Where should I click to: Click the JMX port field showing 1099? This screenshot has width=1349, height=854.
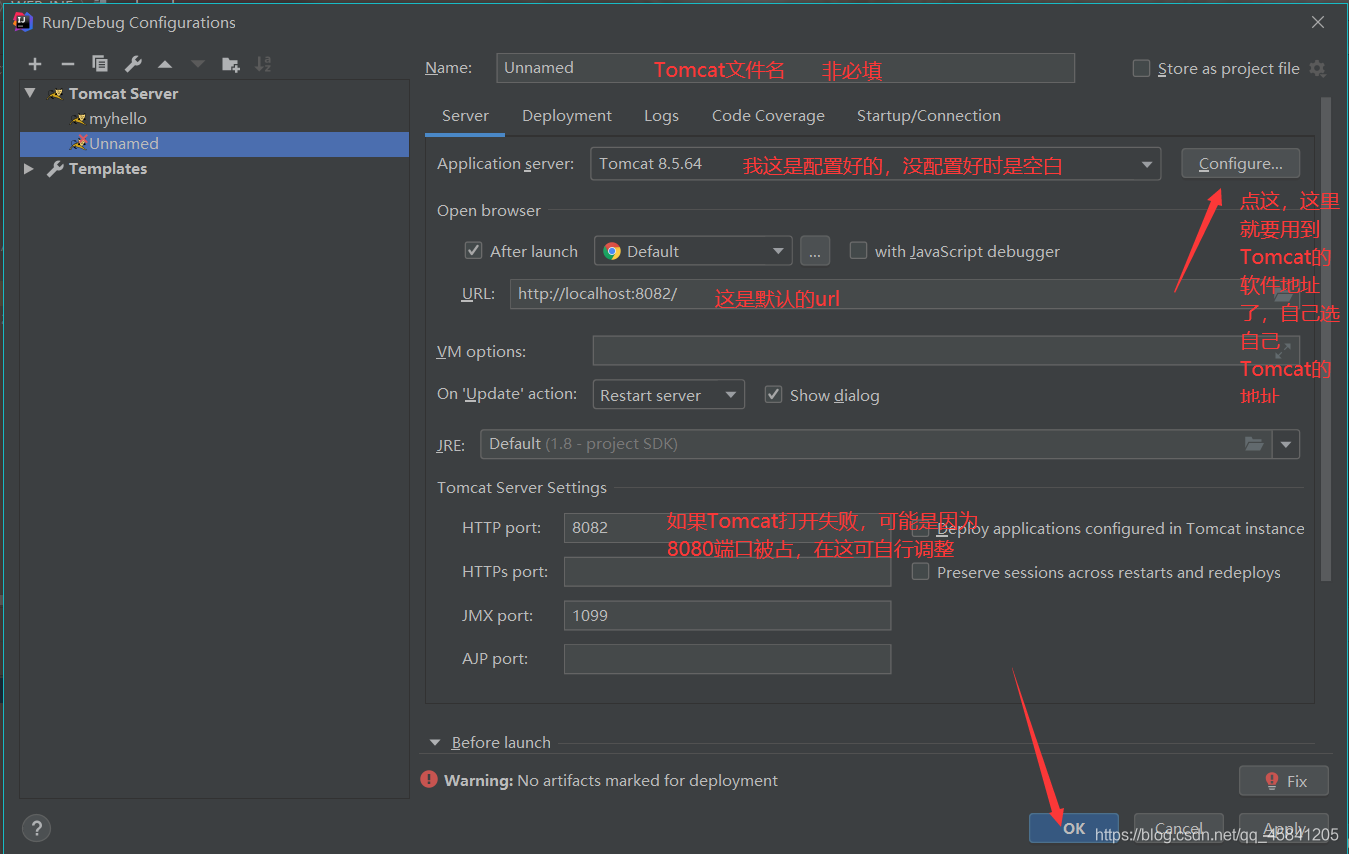(x=727, y=615)
